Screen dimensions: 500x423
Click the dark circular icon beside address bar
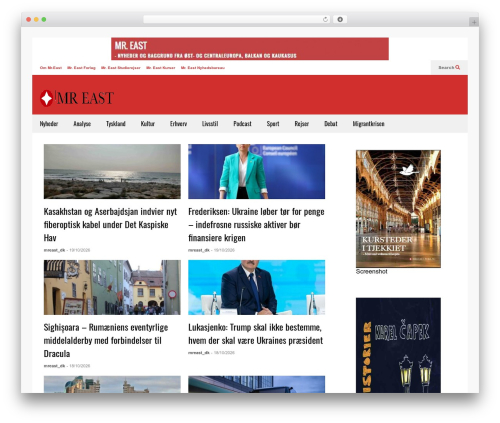[340, 20]
